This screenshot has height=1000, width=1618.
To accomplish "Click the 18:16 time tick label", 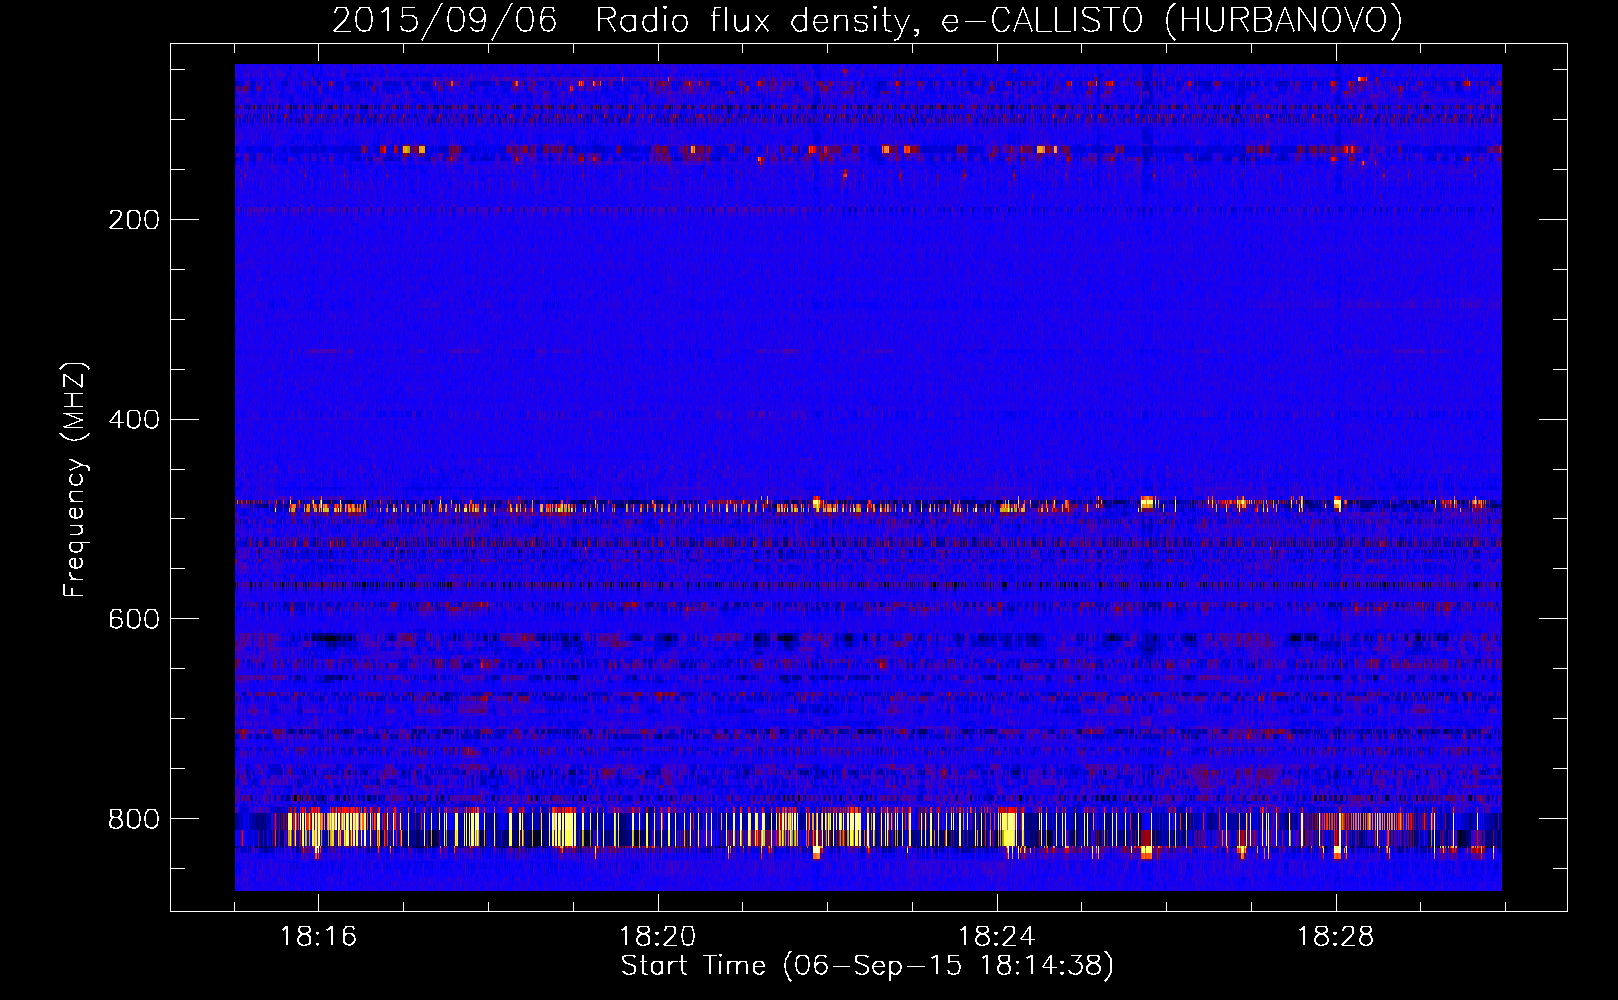I will click(x=318, y=937).
